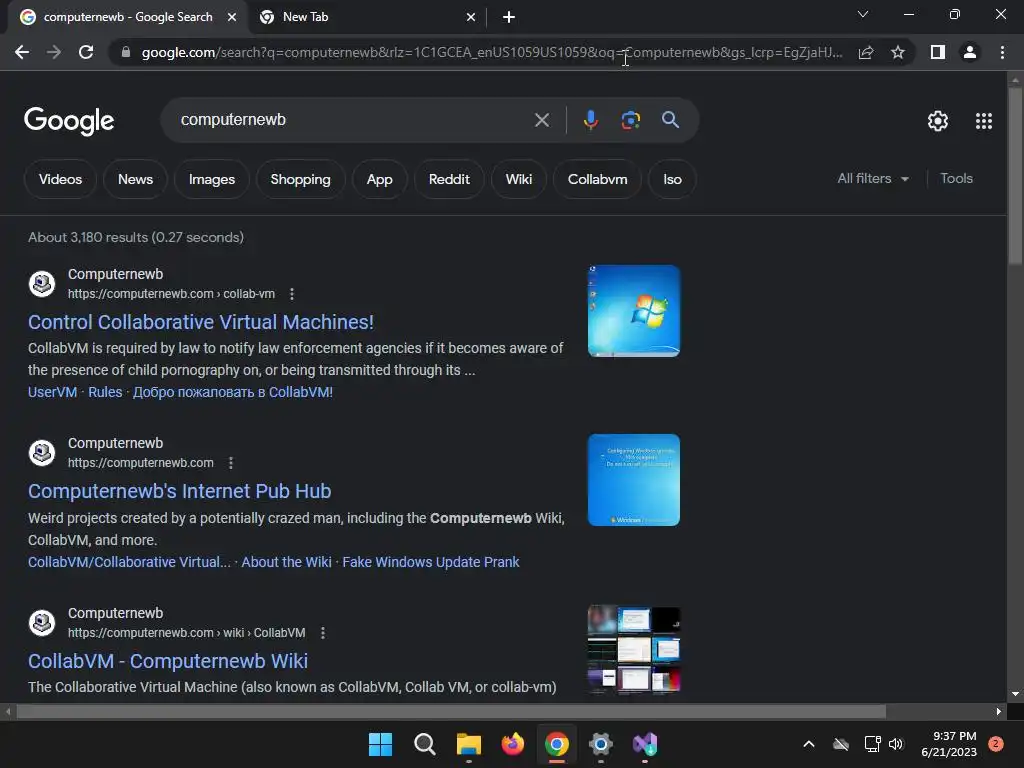Open Control Collaborative Virtual Machines! result
1024x768 pixels.
200,322
